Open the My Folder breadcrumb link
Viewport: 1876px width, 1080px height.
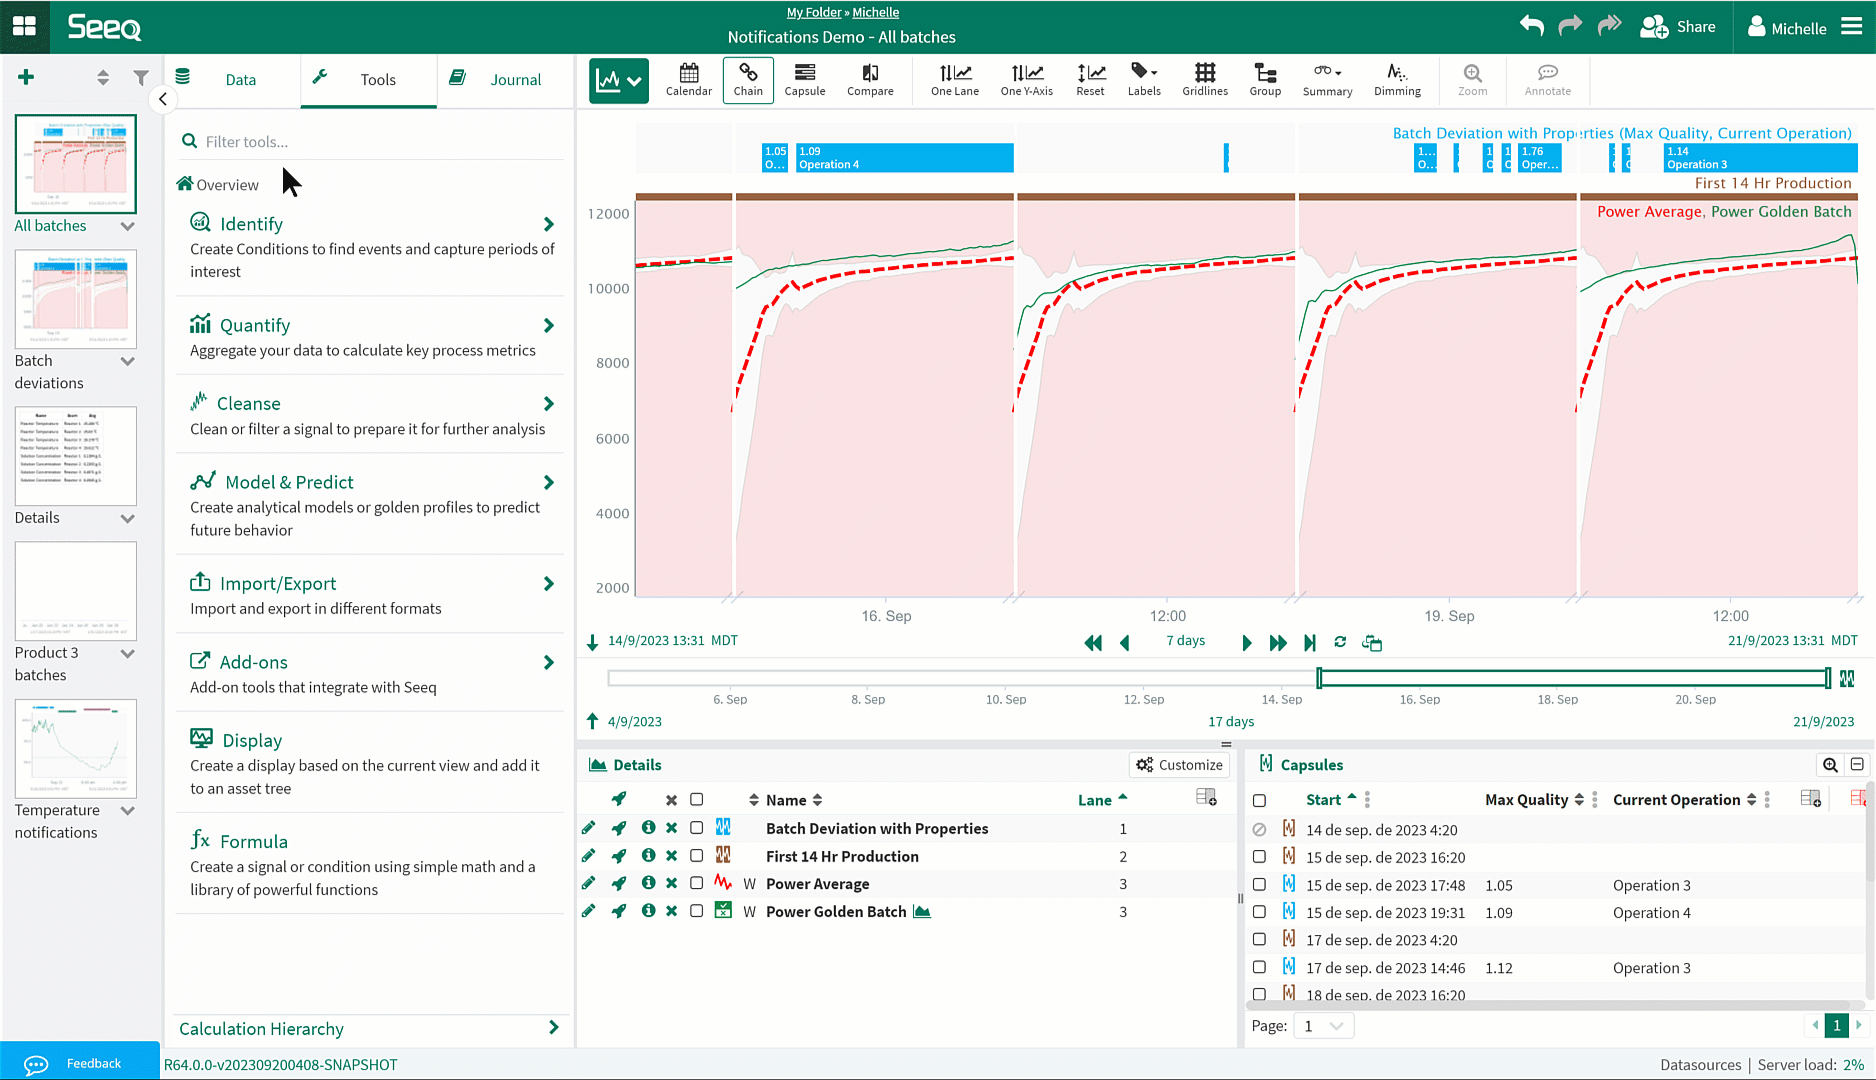pos(814,12)
